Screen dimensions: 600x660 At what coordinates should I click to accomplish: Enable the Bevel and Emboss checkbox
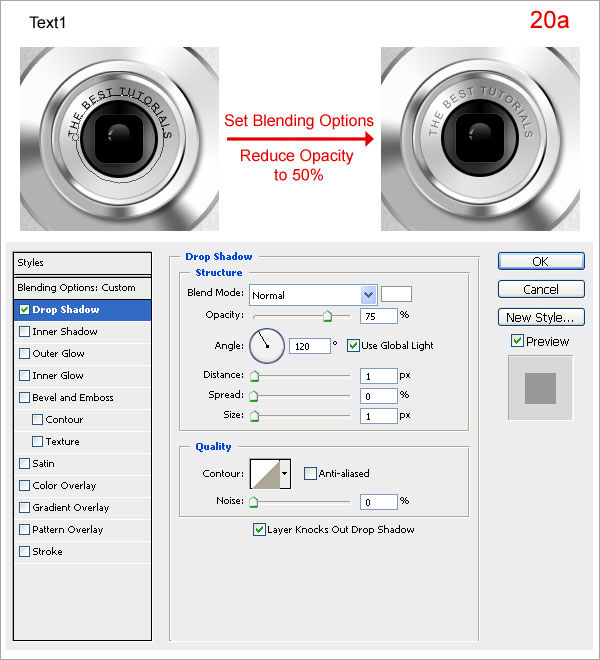tap(24, 397)
